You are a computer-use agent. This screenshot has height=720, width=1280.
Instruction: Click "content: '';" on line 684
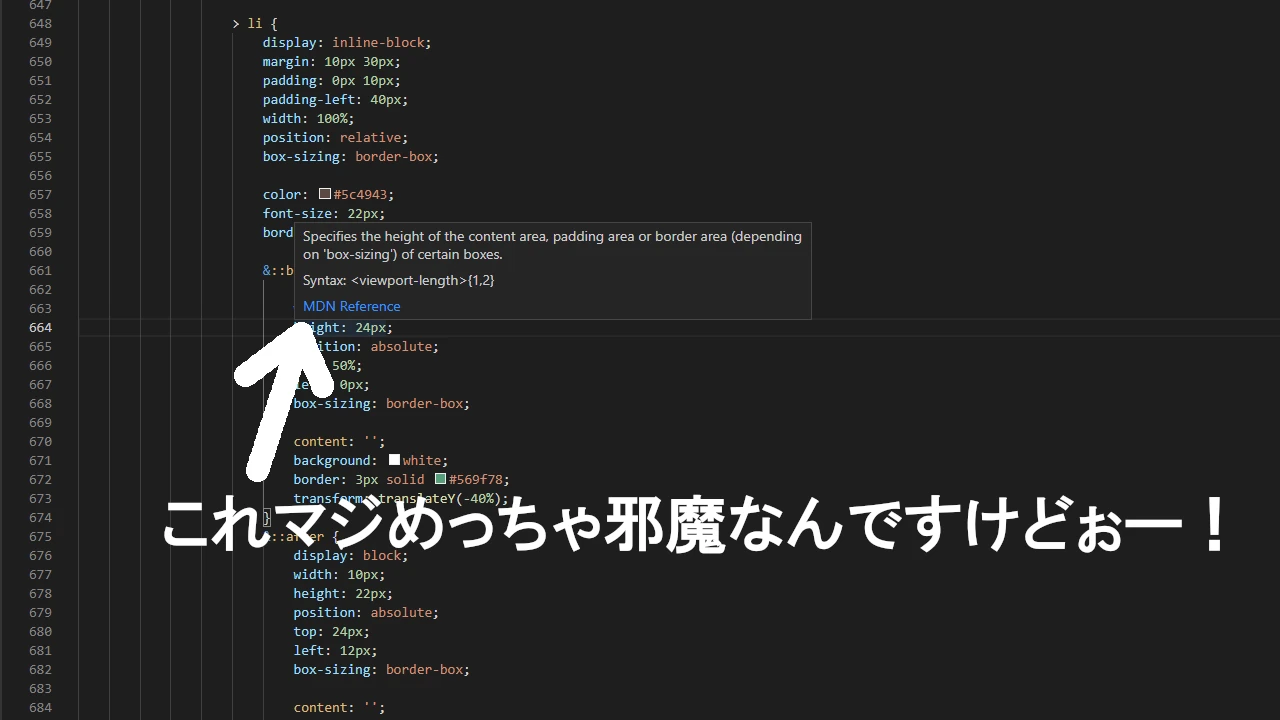click(340, 707)
